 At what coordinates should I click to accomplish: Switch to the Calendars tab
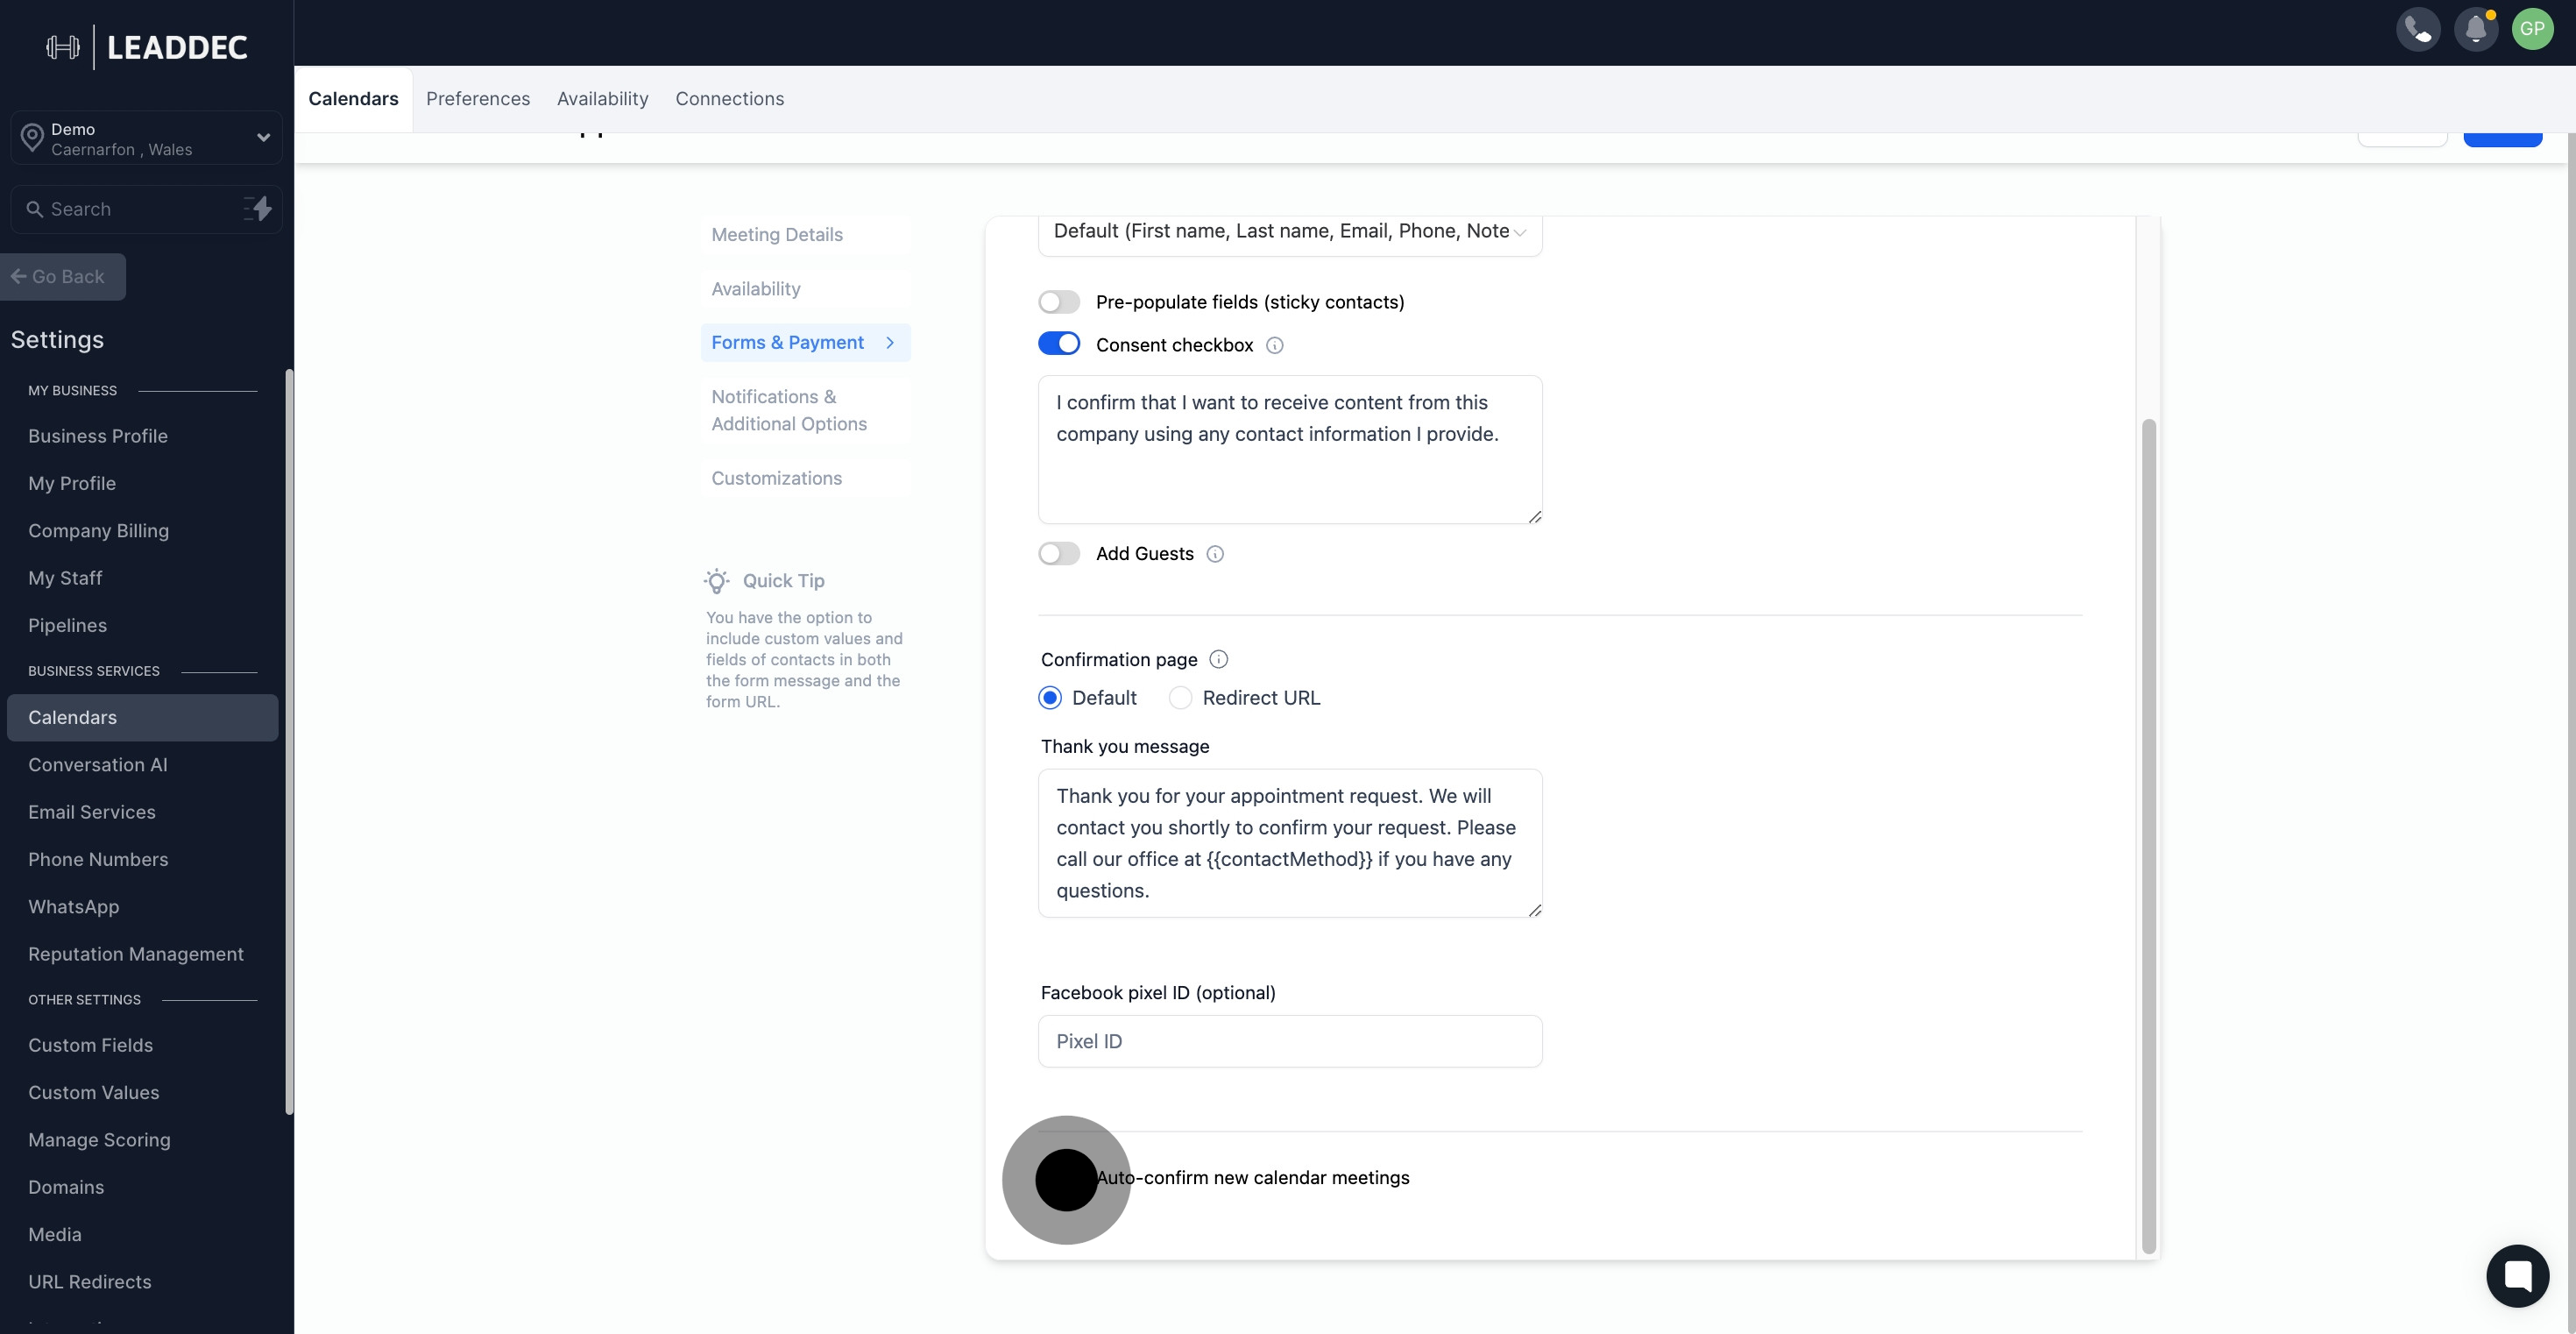click(x=353, y=99)
